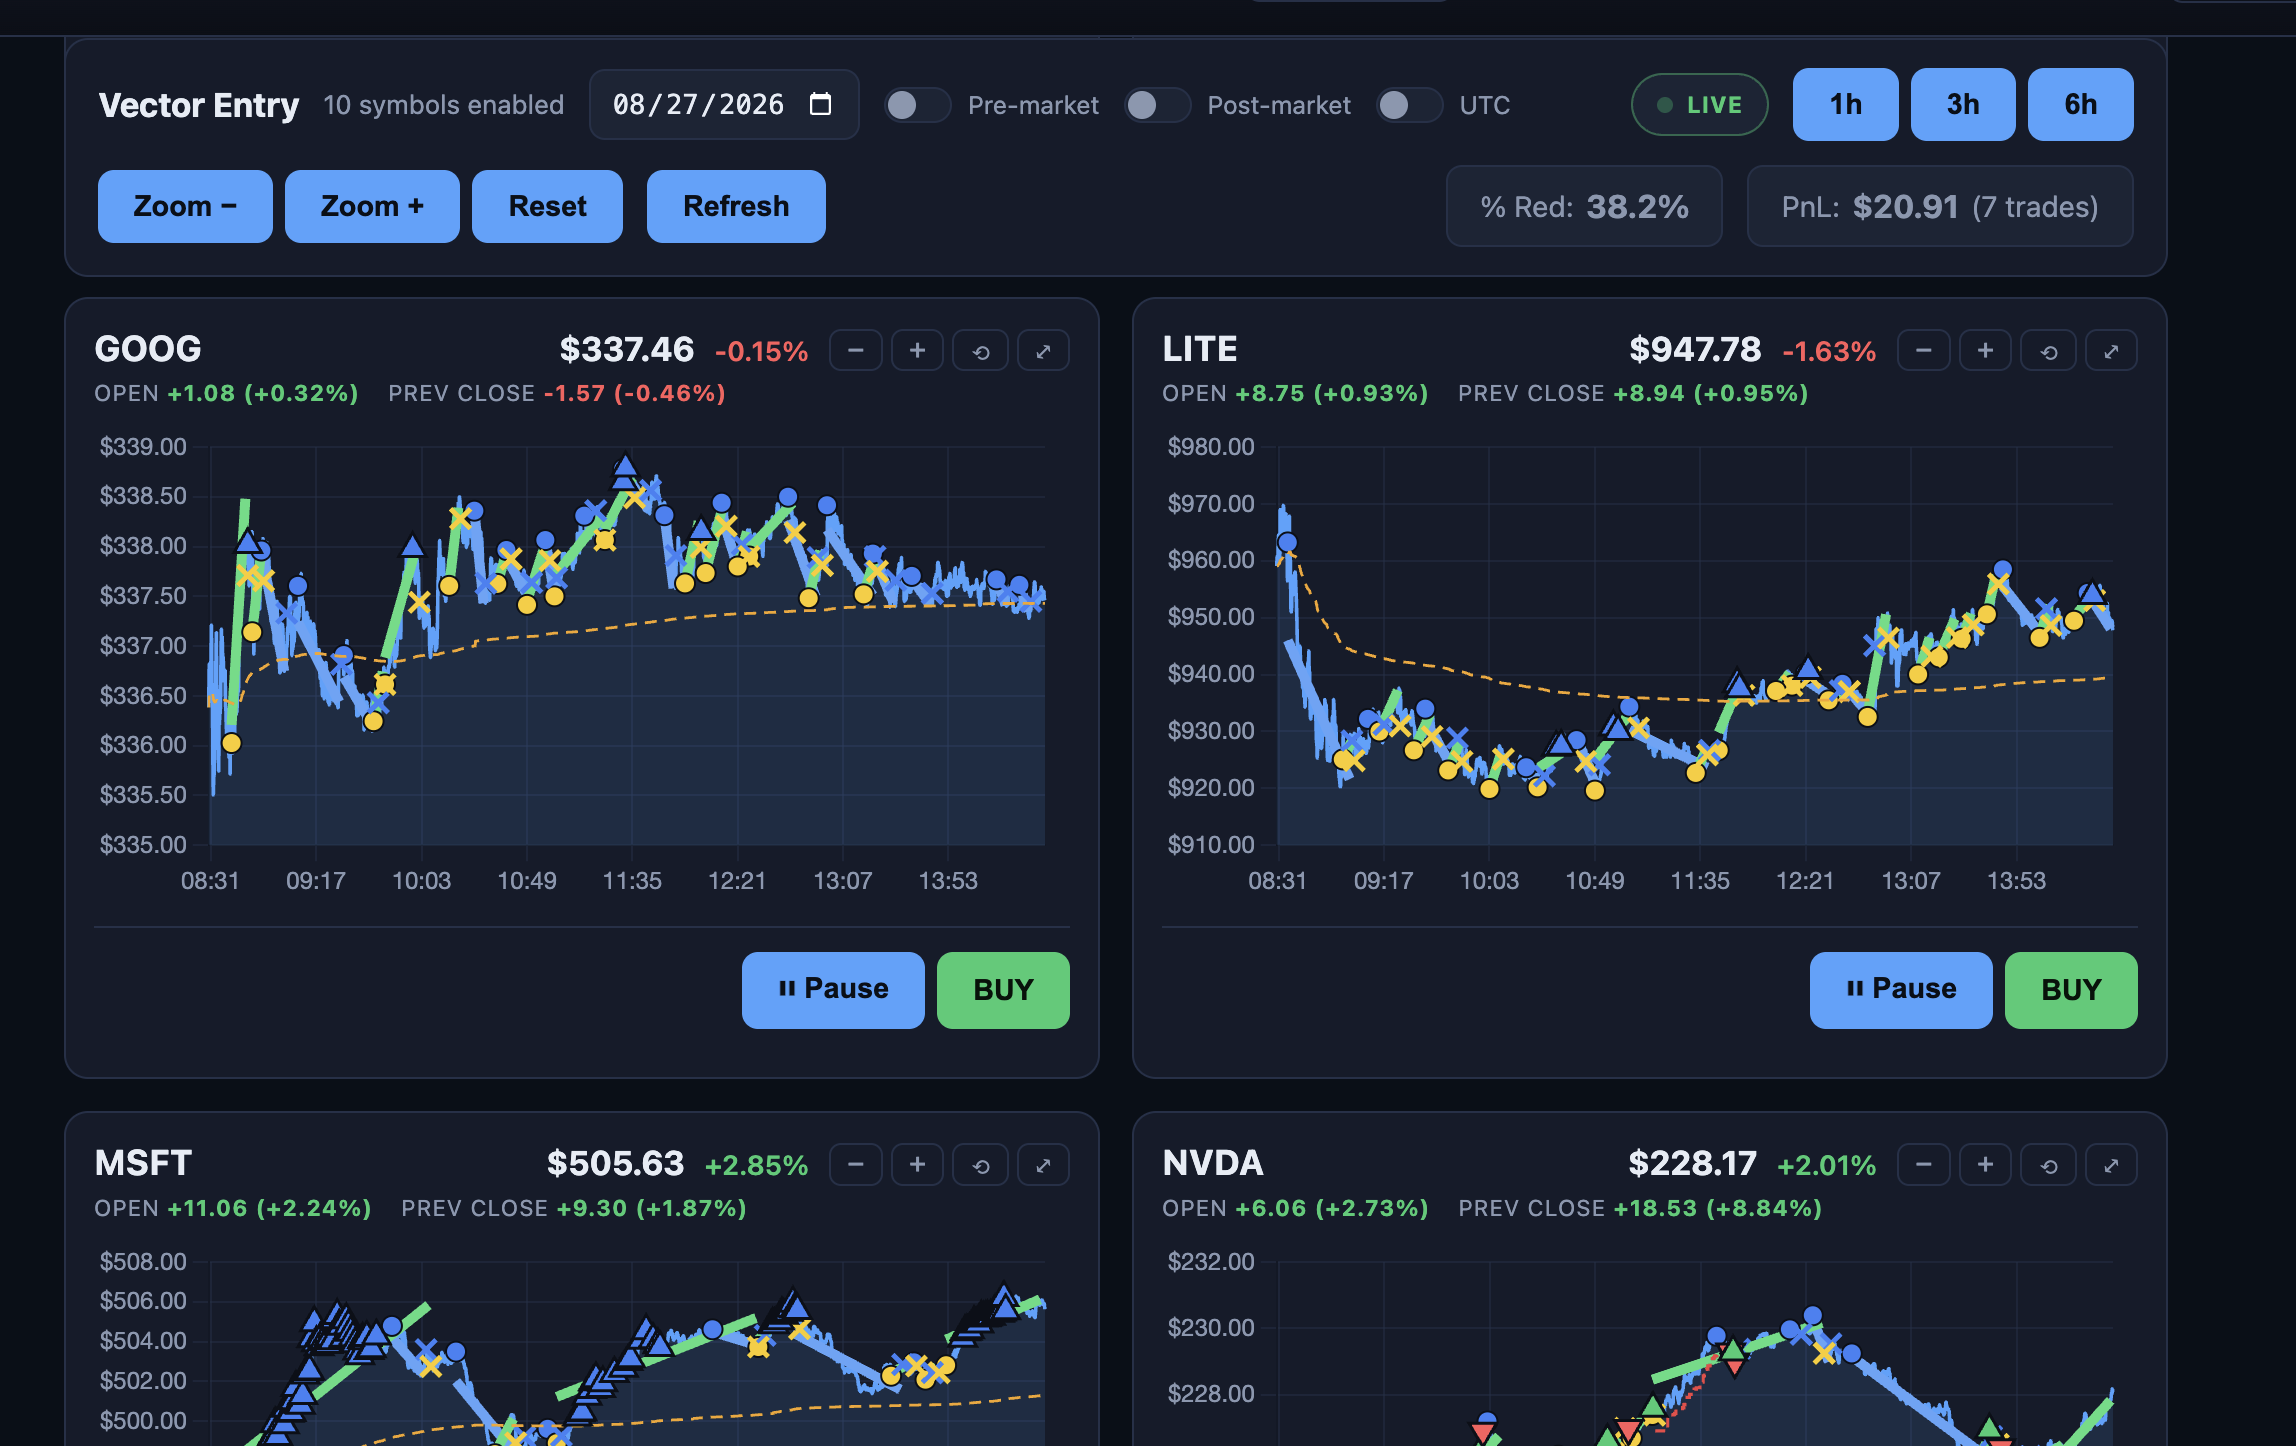Reset the GOOG chart view icon

981,351
